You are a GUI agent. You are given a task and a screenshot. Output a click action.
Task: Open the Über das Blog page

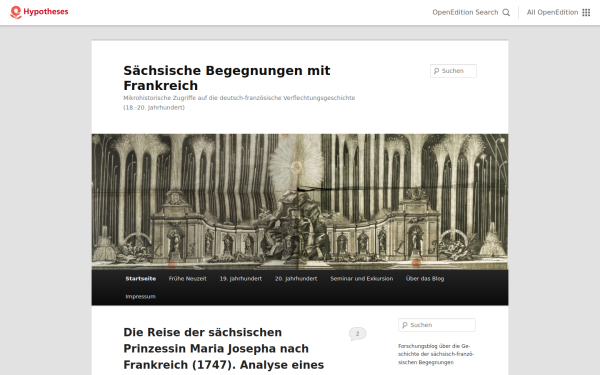[x=425, y=279]
